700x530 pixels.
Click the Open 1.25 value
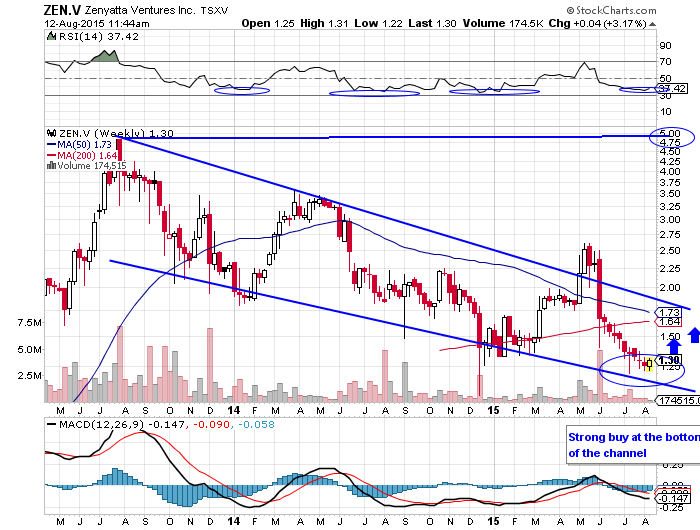(268, 23)
